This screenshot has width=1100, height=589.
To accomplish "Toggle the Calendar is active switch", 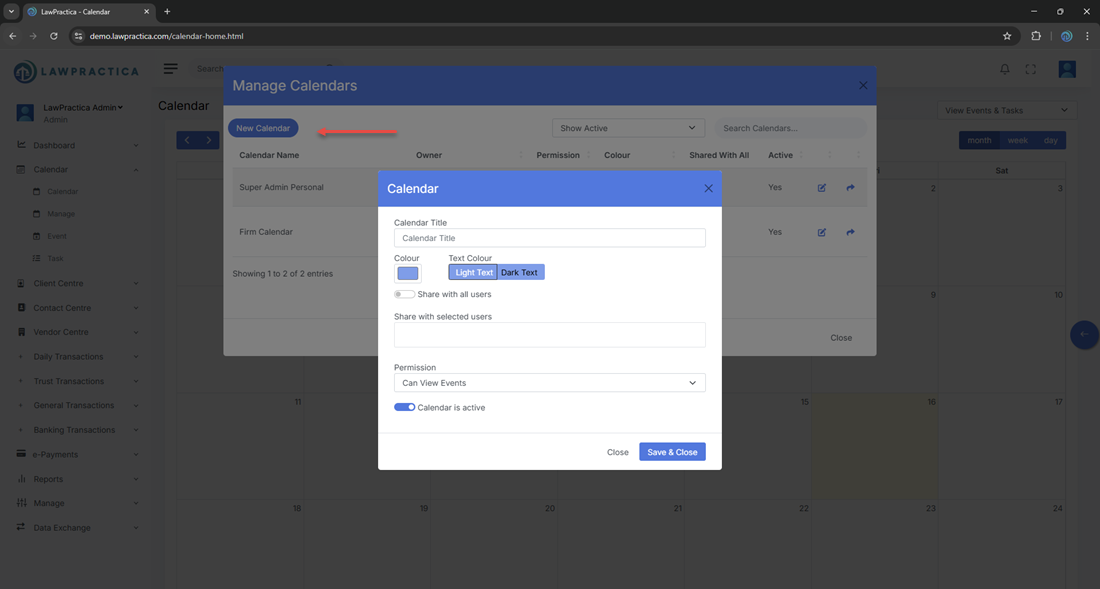I will [404, 408].
